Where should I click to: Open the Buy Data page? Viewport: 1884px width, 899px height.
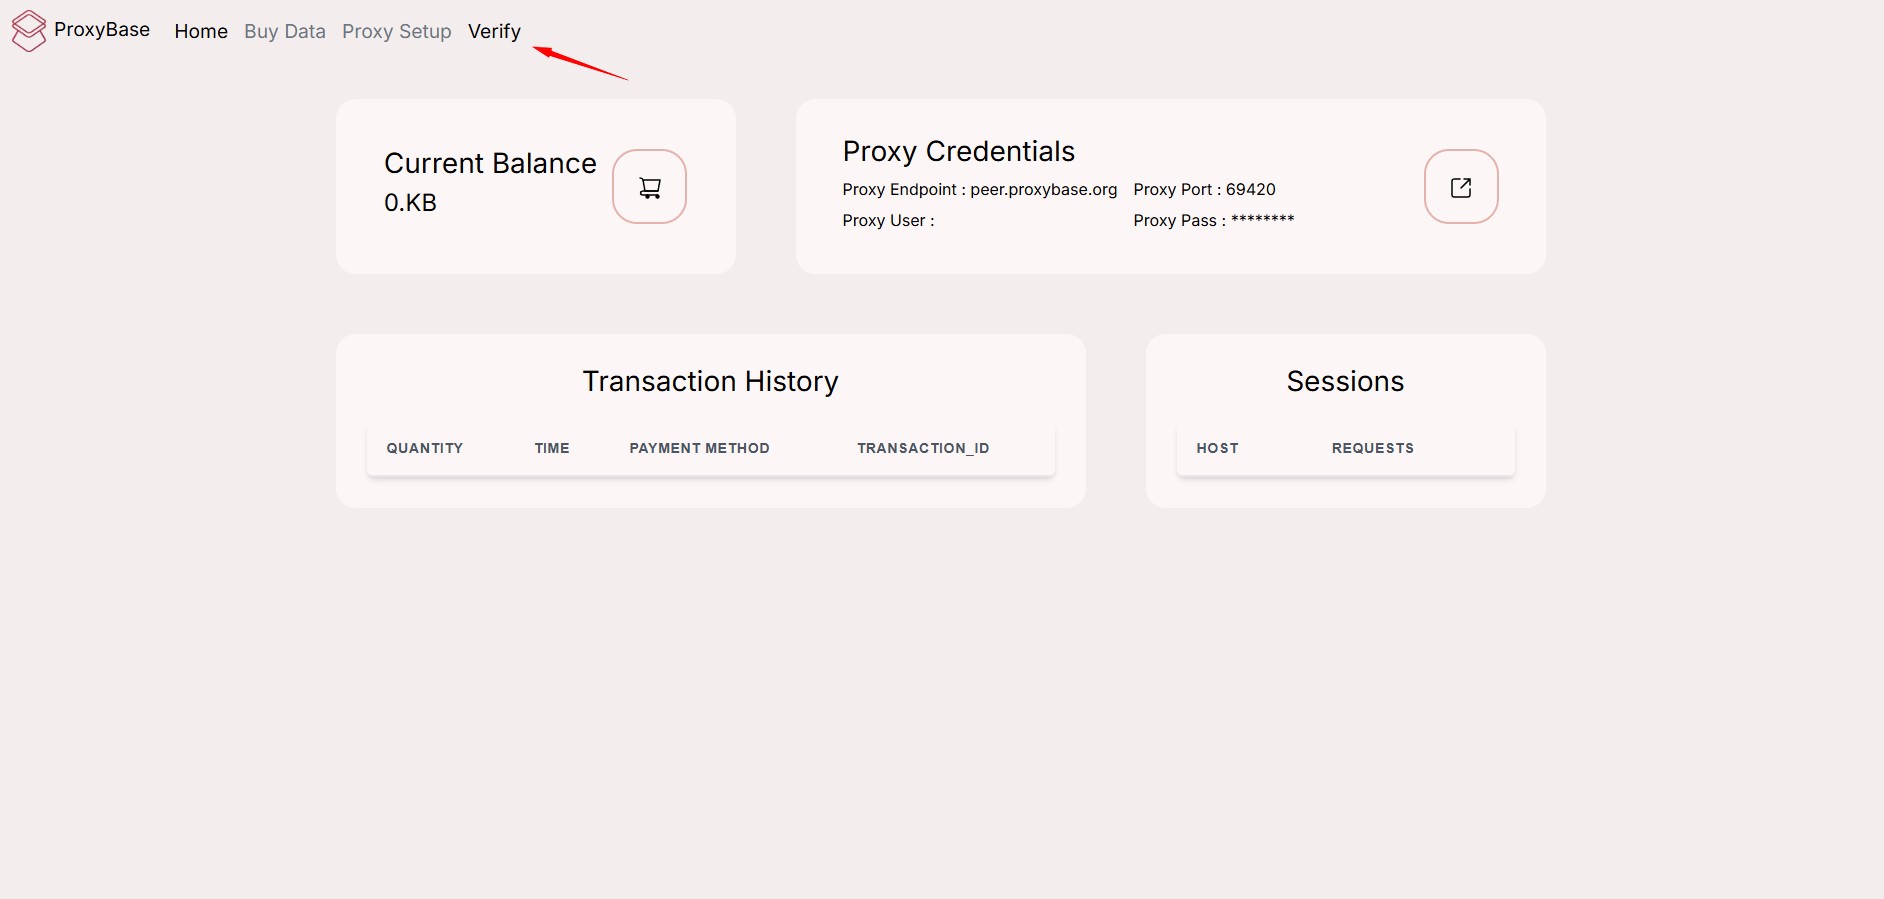(x=285, y=31)
